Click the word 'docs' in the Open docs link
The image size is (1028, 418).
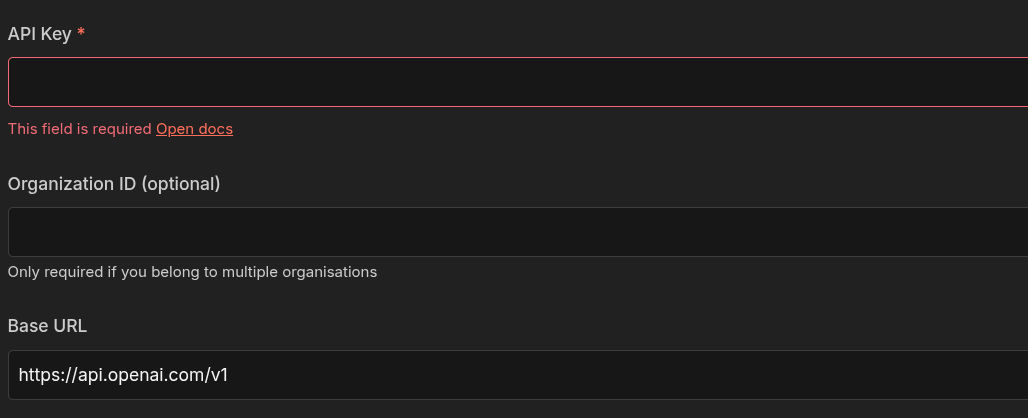[215, 129]
